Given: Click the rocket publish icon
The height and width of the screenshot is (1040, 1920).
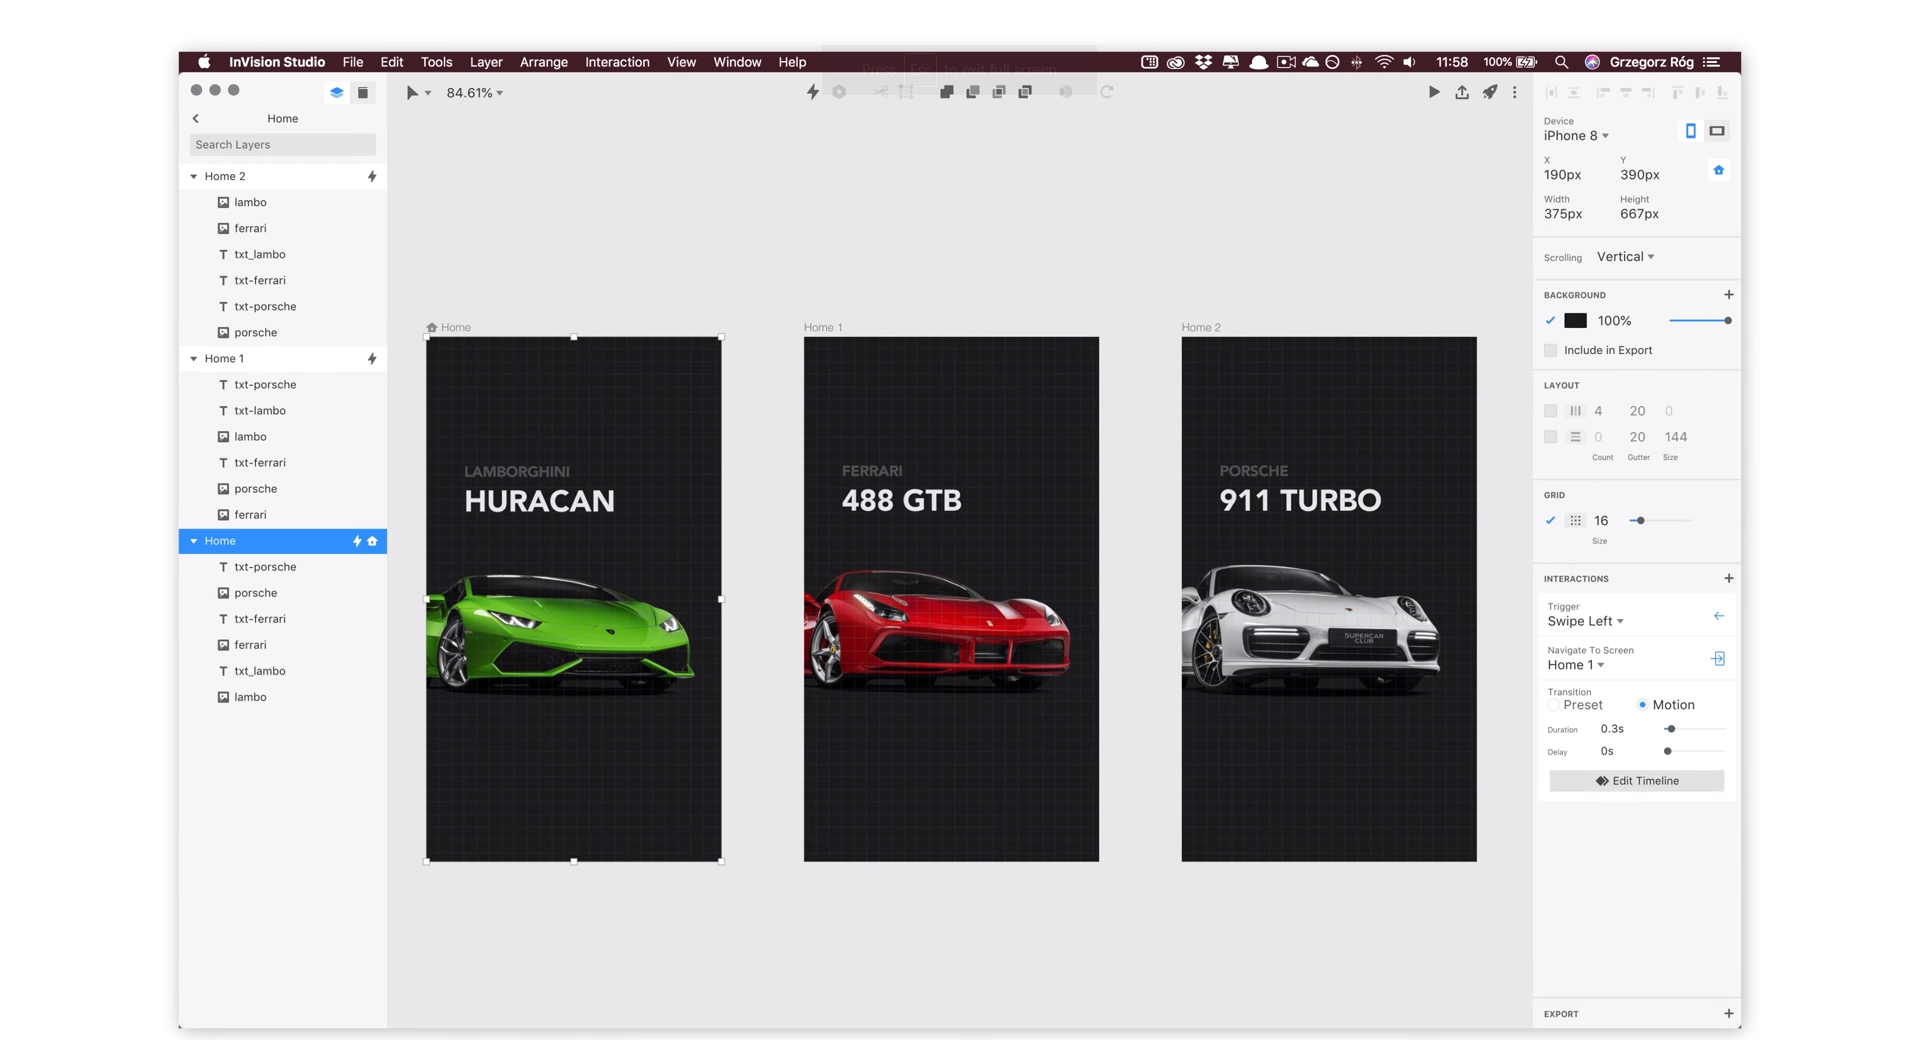Looking at the screenshot, I should pos(1489,92).
